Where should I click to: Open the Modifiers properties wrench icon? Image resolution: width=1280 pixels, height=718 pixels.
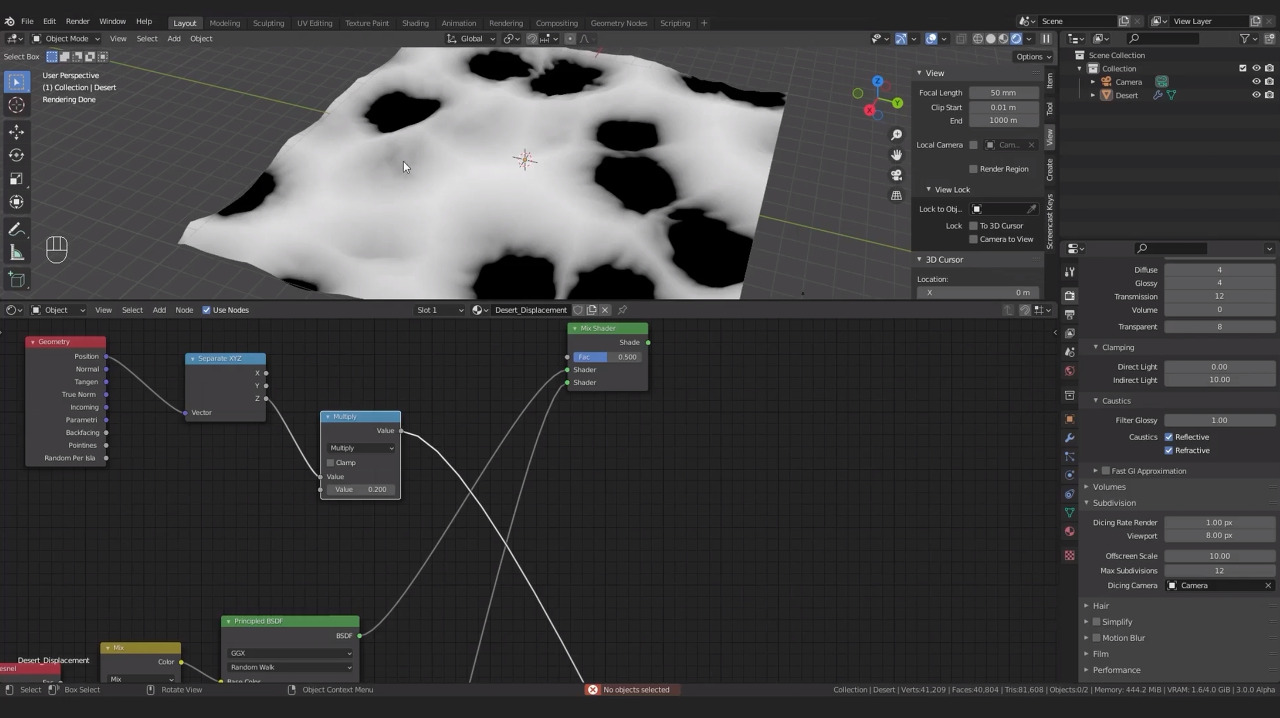(x=1069, y=438)
